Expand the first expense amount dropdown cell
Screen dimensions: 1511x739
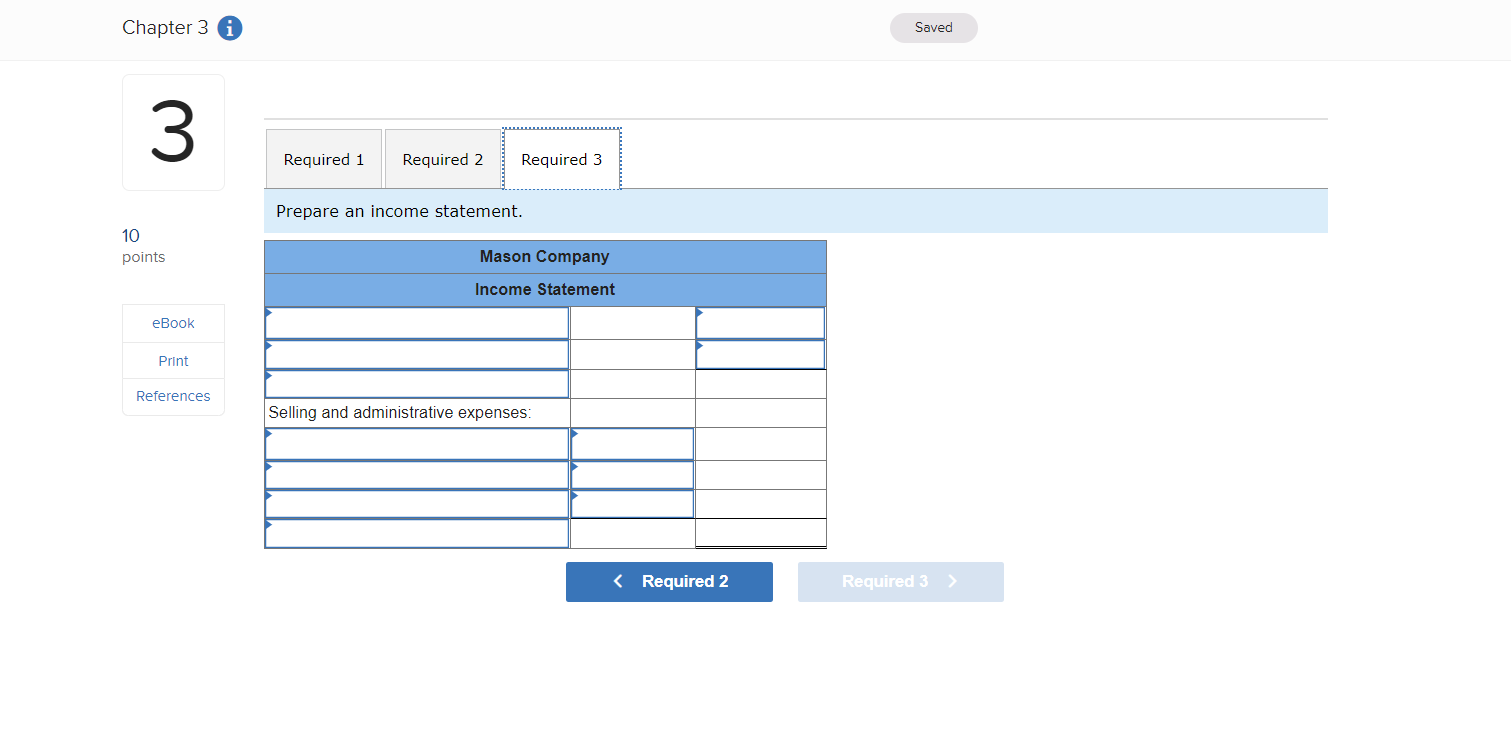click(631, 443)
